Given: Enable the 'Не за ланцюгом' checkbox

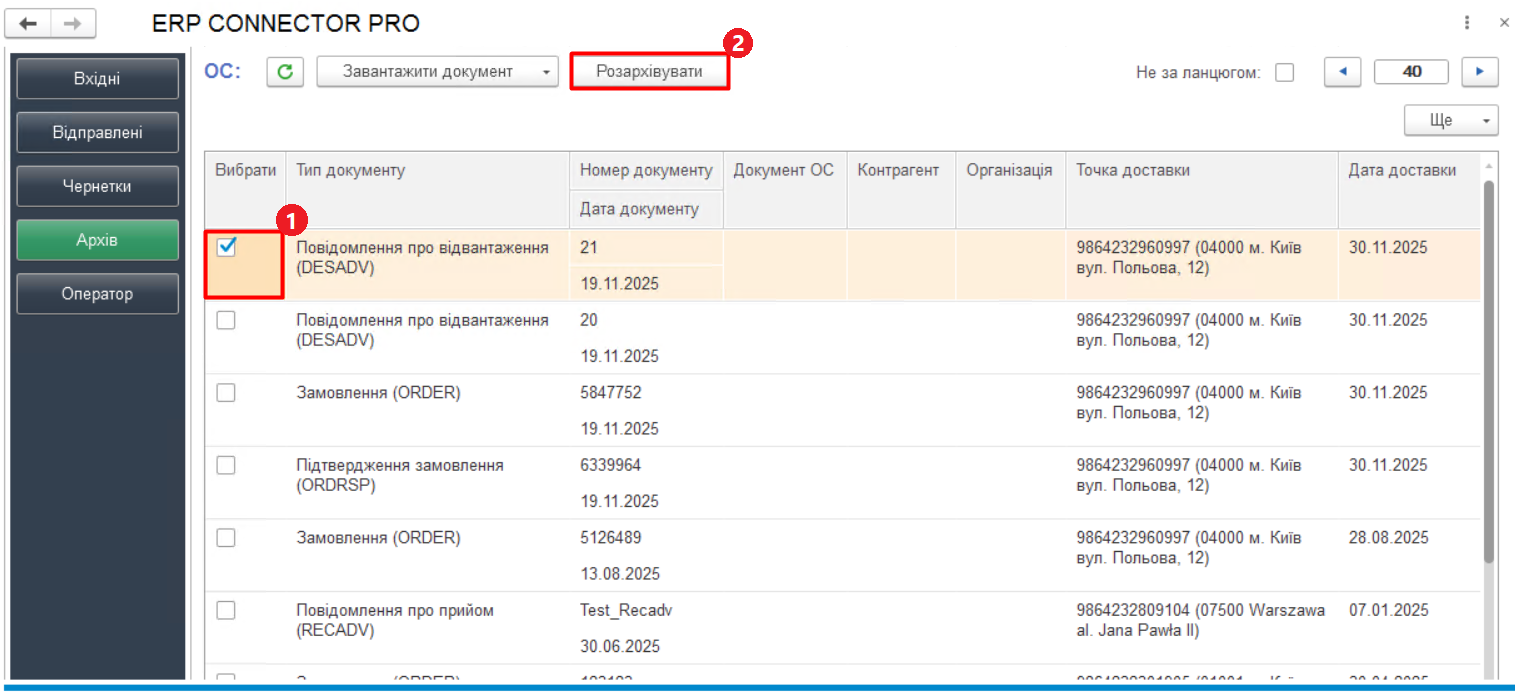Looking at the screenshot, I should (x=1285, y=73).
